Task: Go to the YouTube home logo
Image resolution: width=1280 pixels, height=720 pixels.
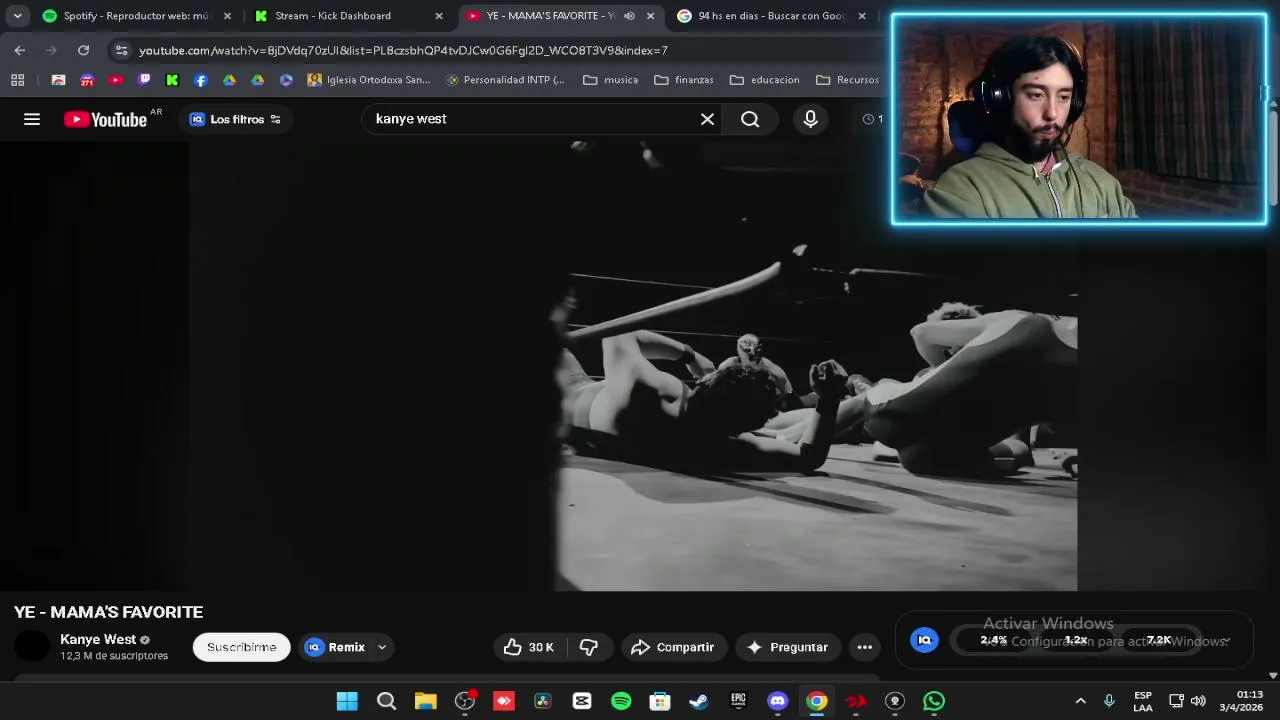Action: pyautogui.click(x=105, y=119)
